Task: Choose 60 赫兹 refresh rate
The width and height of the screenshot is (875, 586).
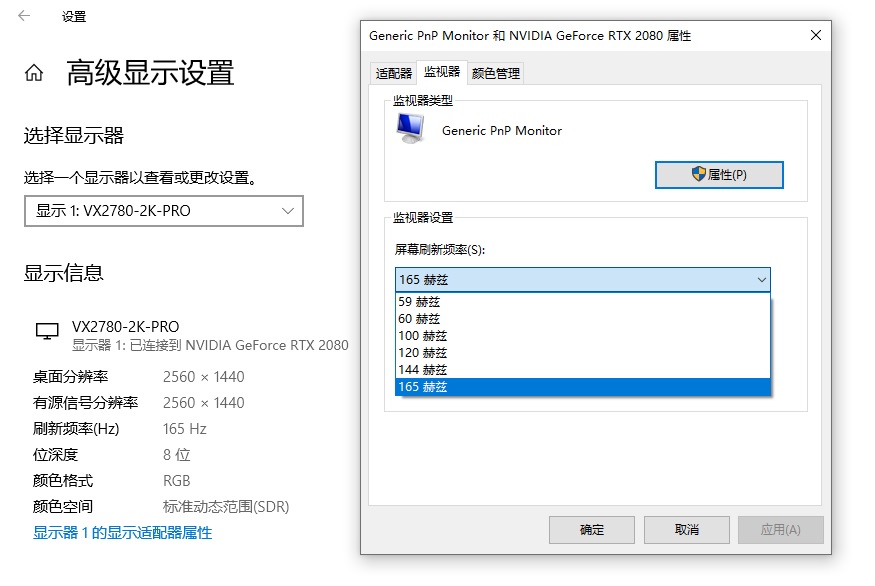Action: pyautogui.click(x=583, y=319)
